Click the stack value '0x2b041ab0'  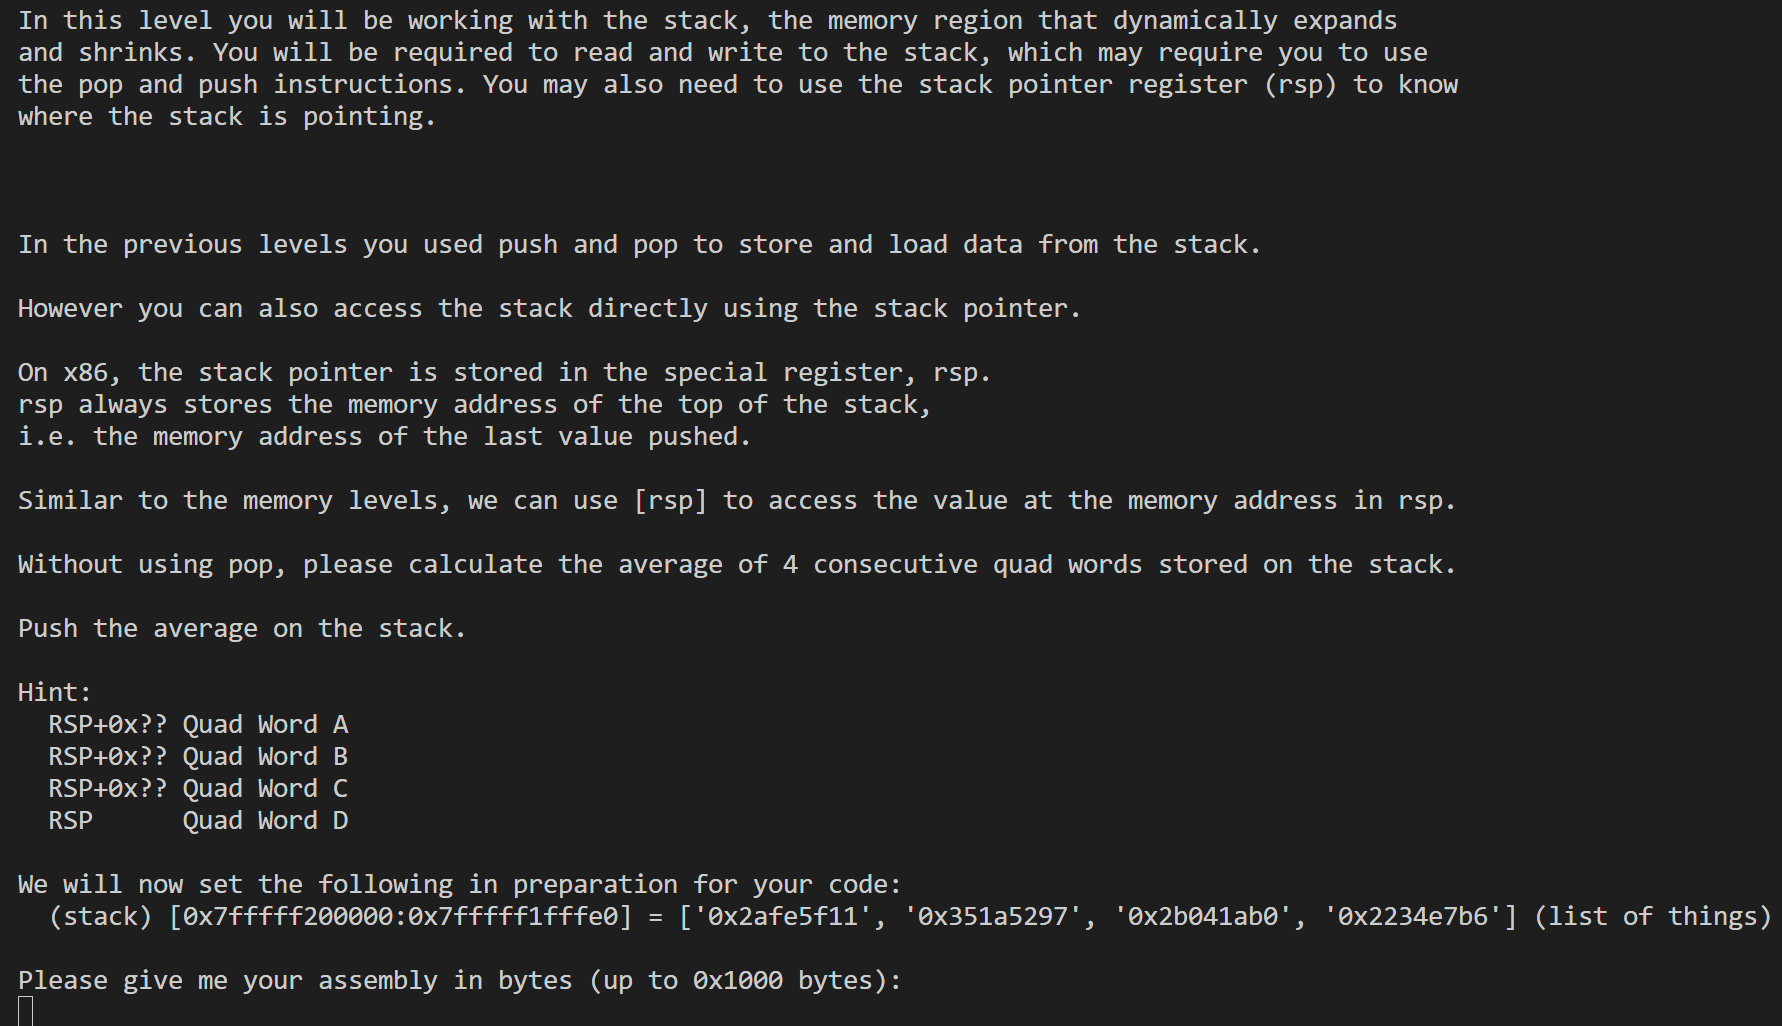tap(1202, 917)
